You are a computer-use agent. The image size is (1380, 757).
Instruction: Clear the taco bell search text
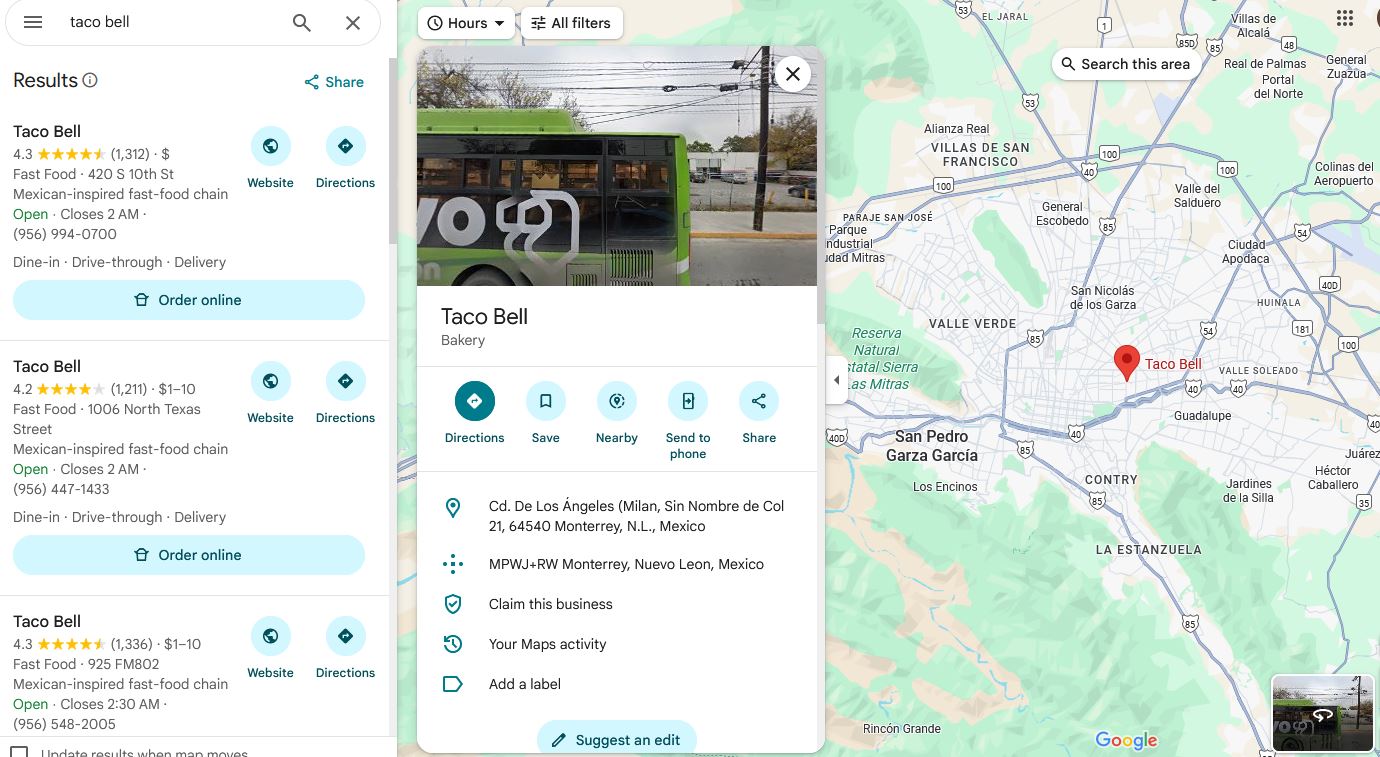(353, 22)
